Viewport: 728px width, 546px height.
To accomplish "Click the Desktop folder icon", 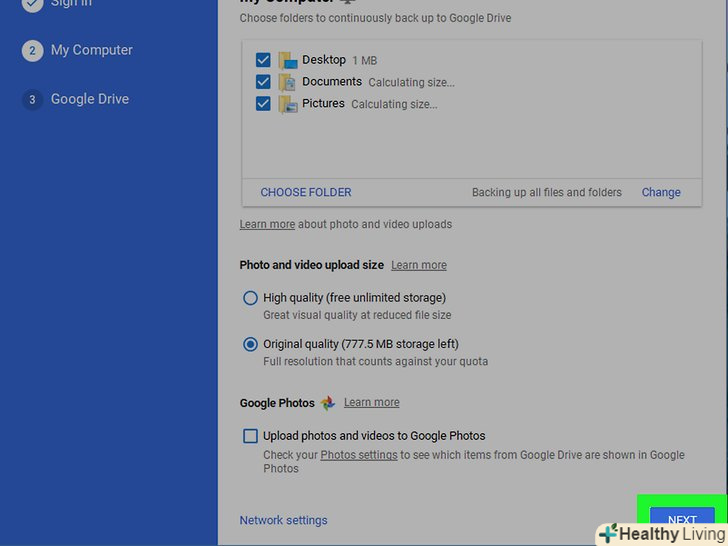I will point(288,60).
